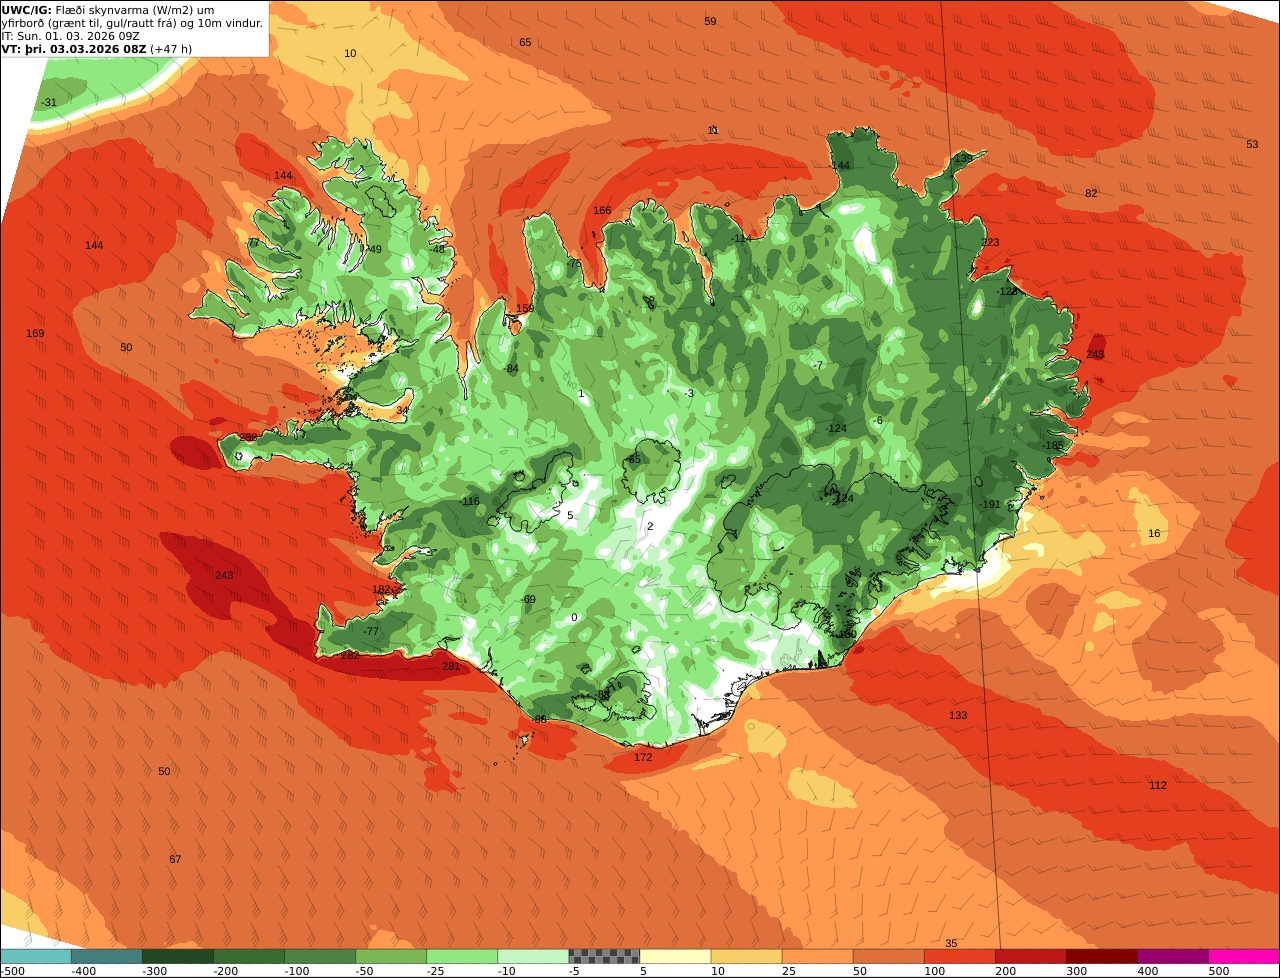Click the flux value 67 in lower left
The image size is (1280, 978).
point(175,859)
